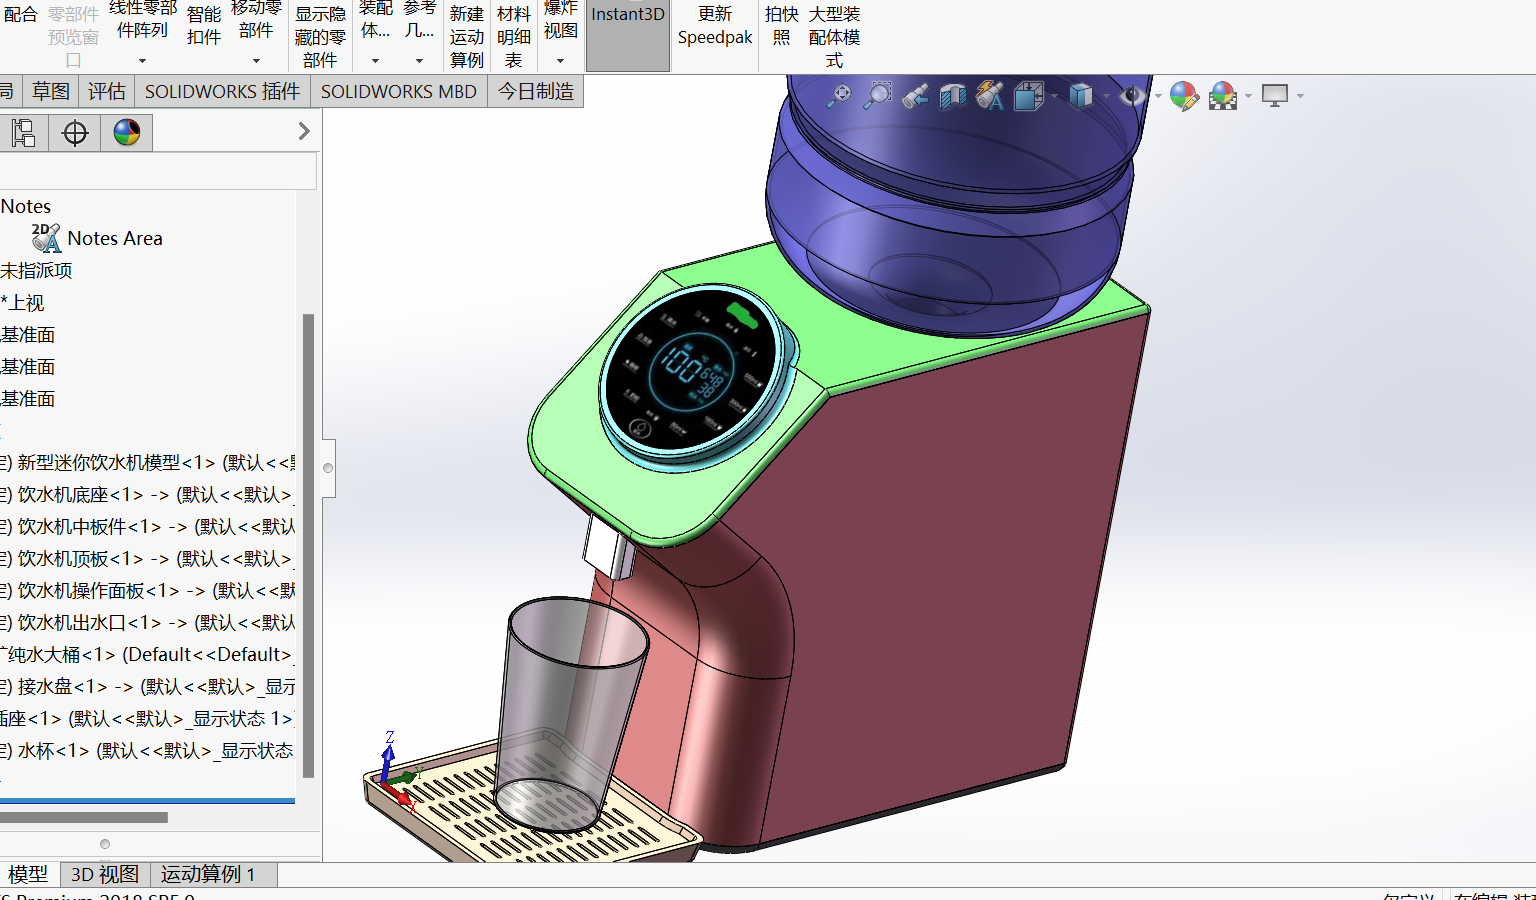Expand the Apply Scene dropdown arrow
Viewport: 1536px width, 900px height.
pos(1248,96)
